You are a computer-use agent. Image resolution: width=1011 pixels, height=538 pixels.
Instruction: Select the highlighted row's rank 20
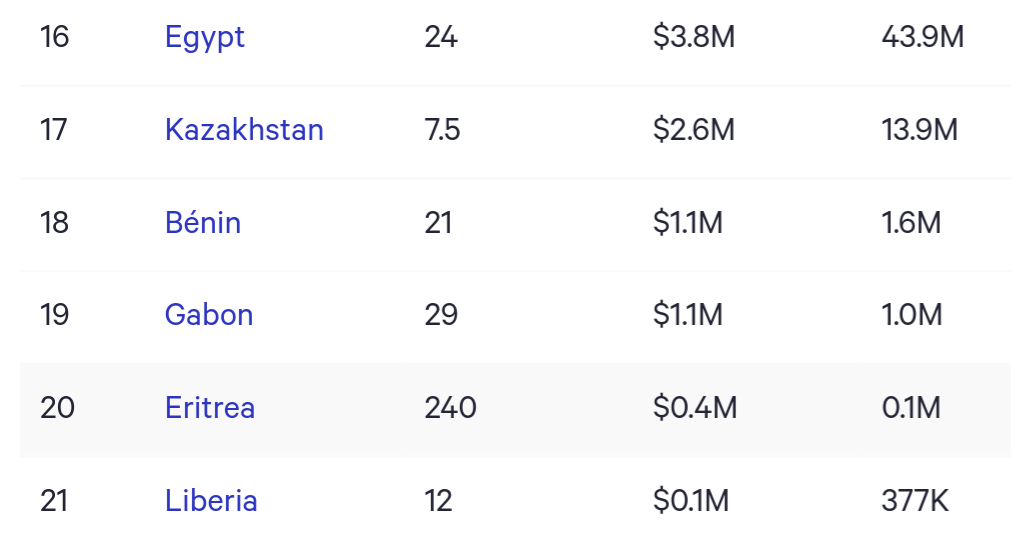click(57, 408)
